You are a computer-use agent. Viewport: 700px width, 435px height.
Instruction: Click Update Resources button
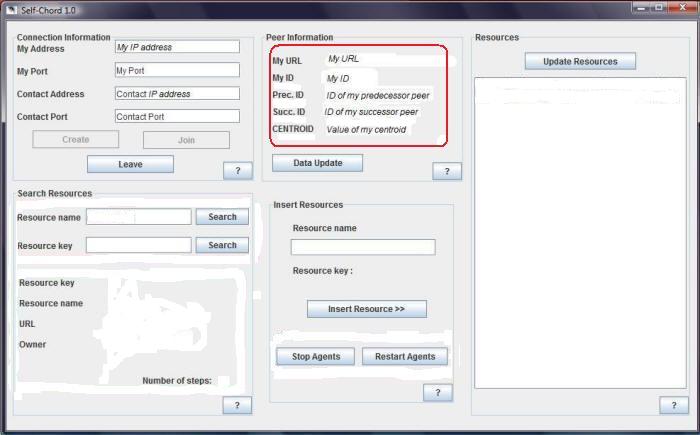[x=580, y=61]
